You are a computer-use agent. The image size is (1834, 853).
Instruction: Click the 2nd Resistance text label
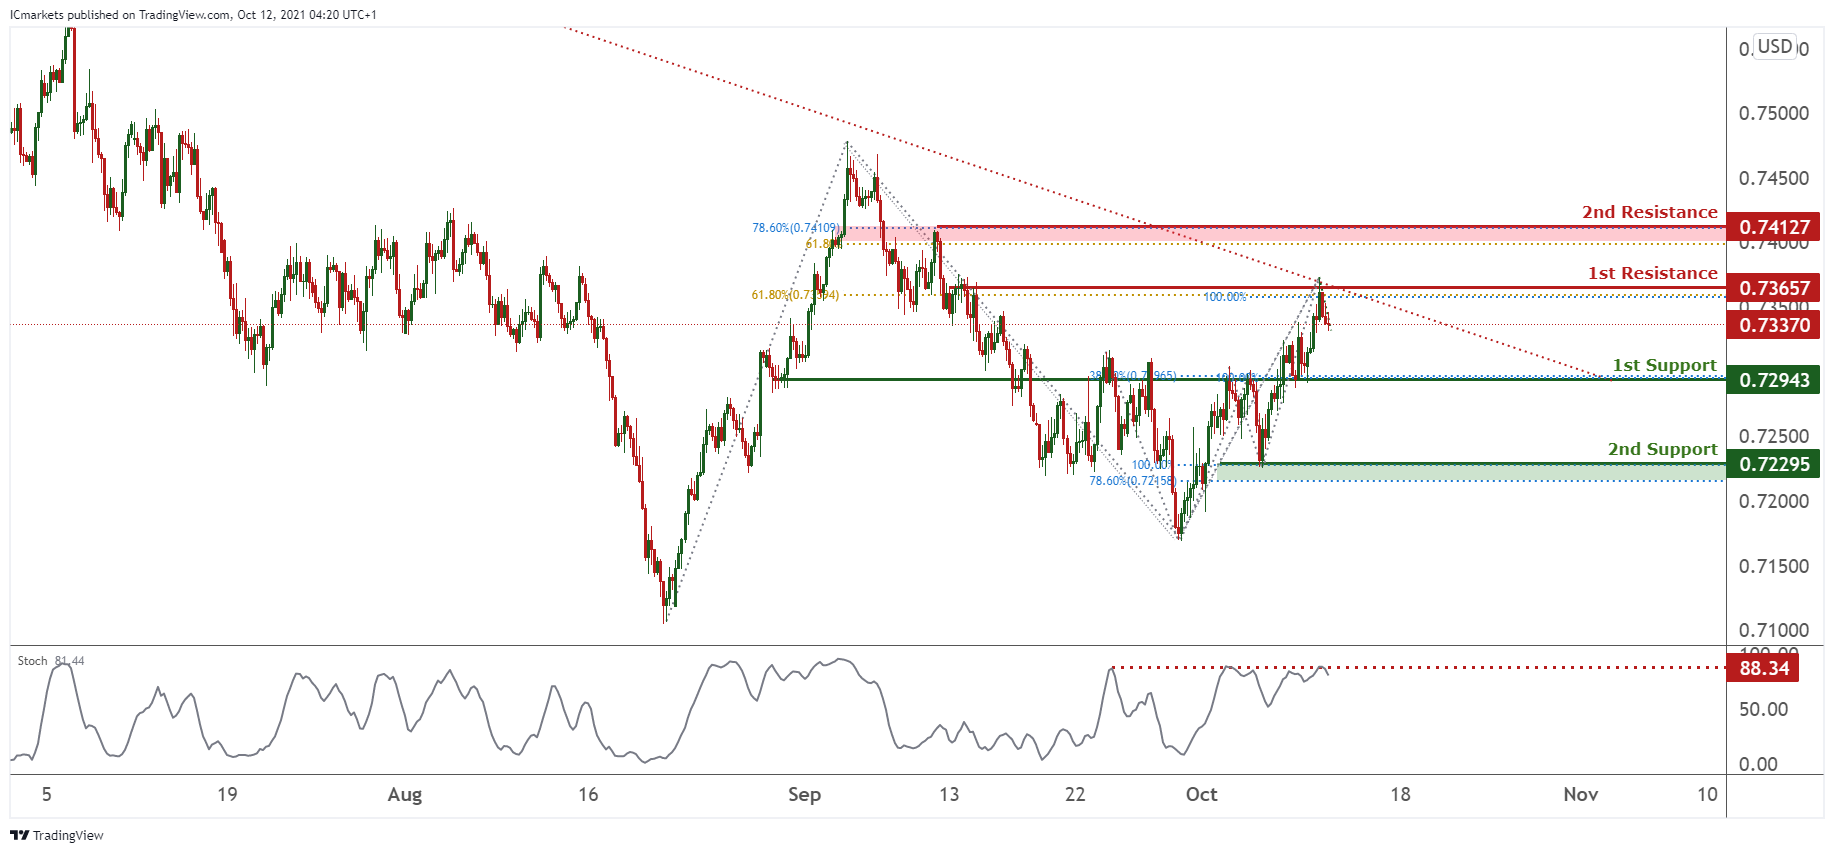(1649, 212)
